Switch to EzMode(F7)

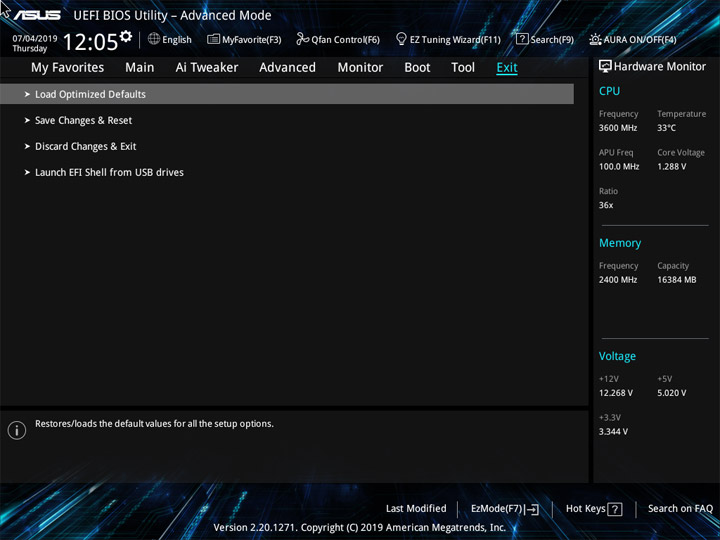tap(496, 509)
